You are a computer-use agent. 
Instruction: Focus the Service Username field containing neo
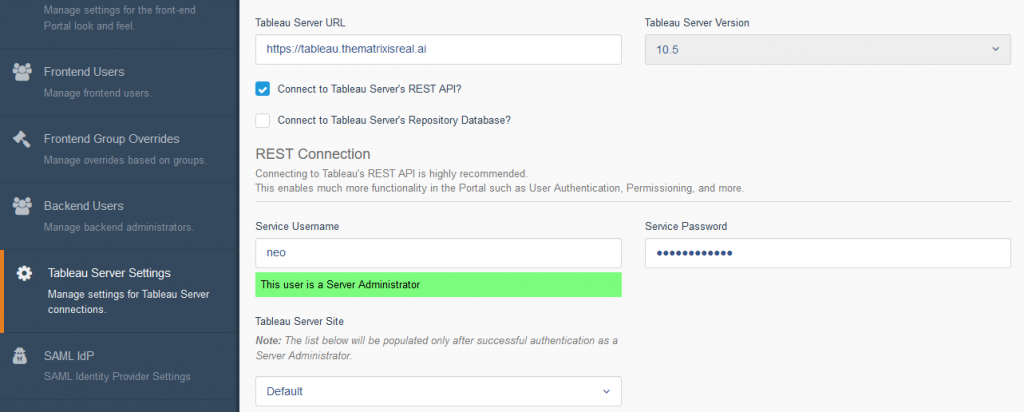pos(438,253)
